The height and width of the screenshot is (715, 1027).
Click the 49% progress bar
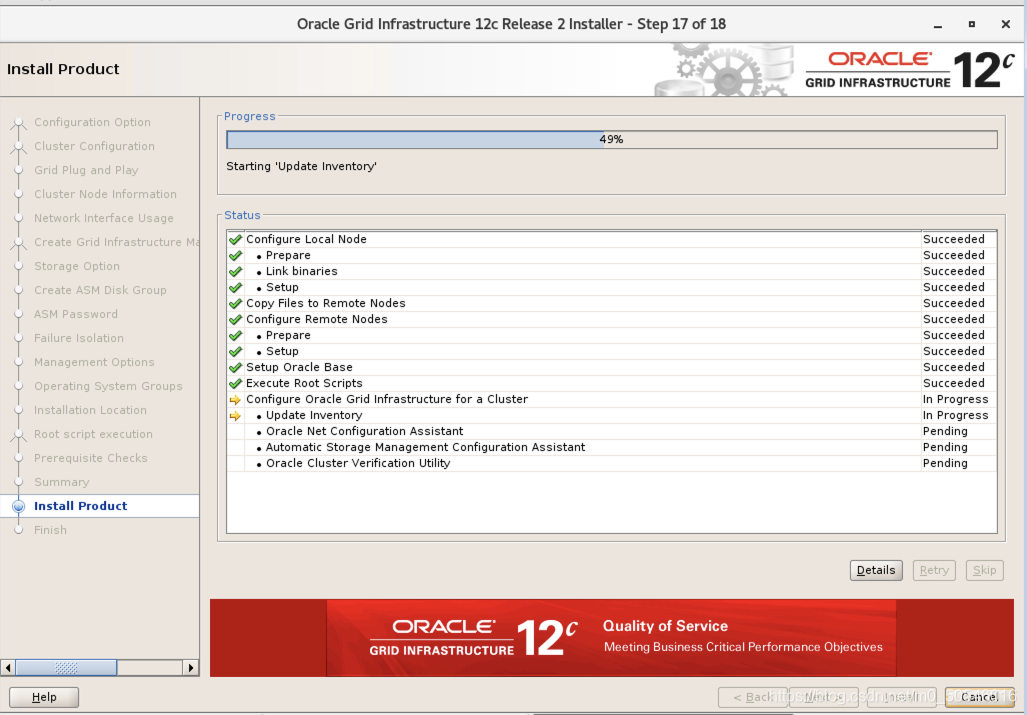[x=612, y=139]
